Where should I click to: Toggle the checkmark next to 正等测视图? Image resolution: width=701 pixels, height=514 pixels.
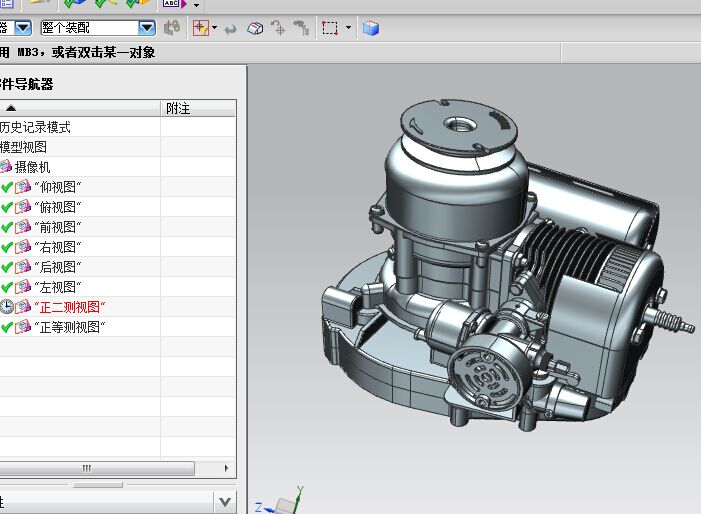pyautogui.click(x=7, y=327)
